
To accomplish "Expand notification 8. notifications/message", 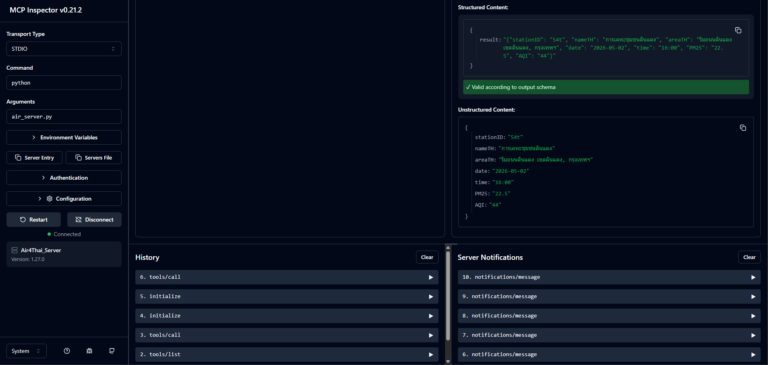I will (609, 316).
